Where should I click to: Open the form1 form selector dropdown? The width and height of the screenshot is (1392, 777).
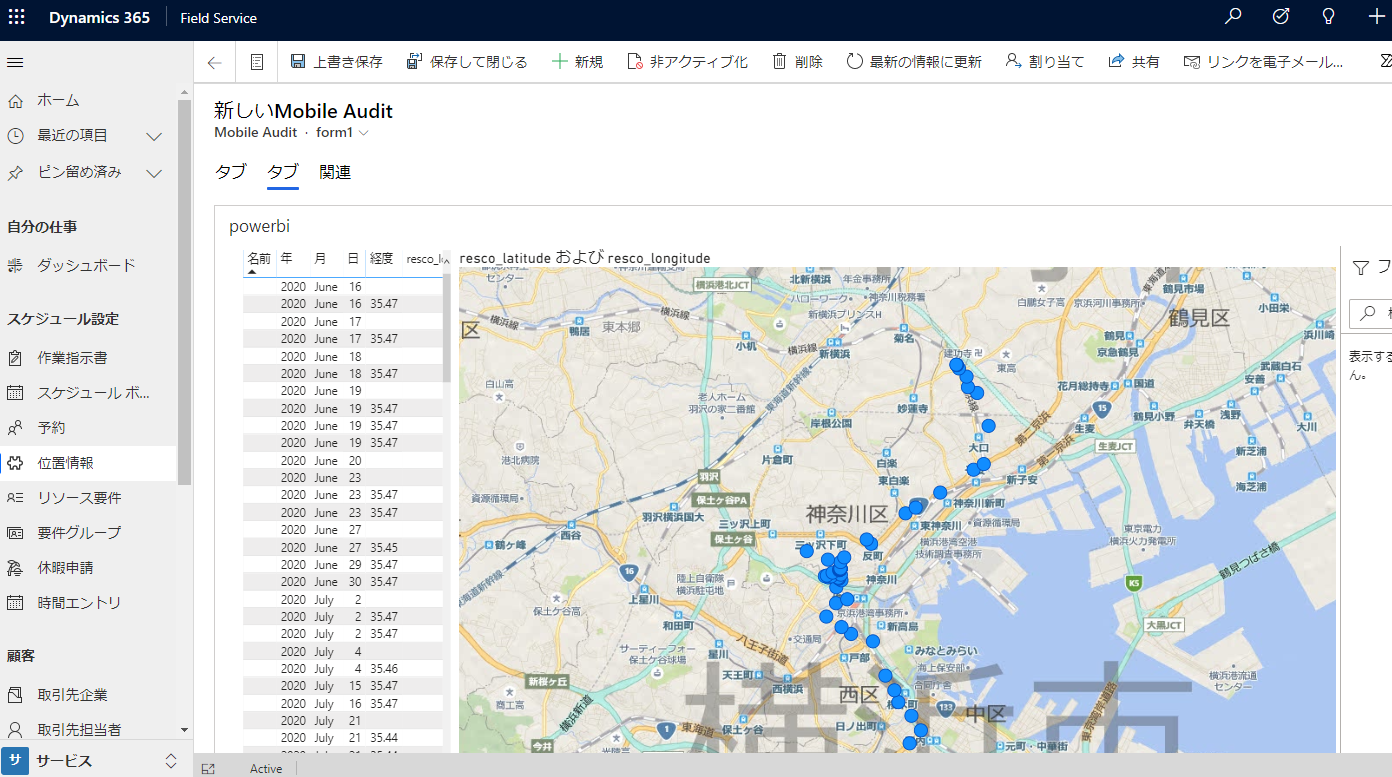[343, 132]
